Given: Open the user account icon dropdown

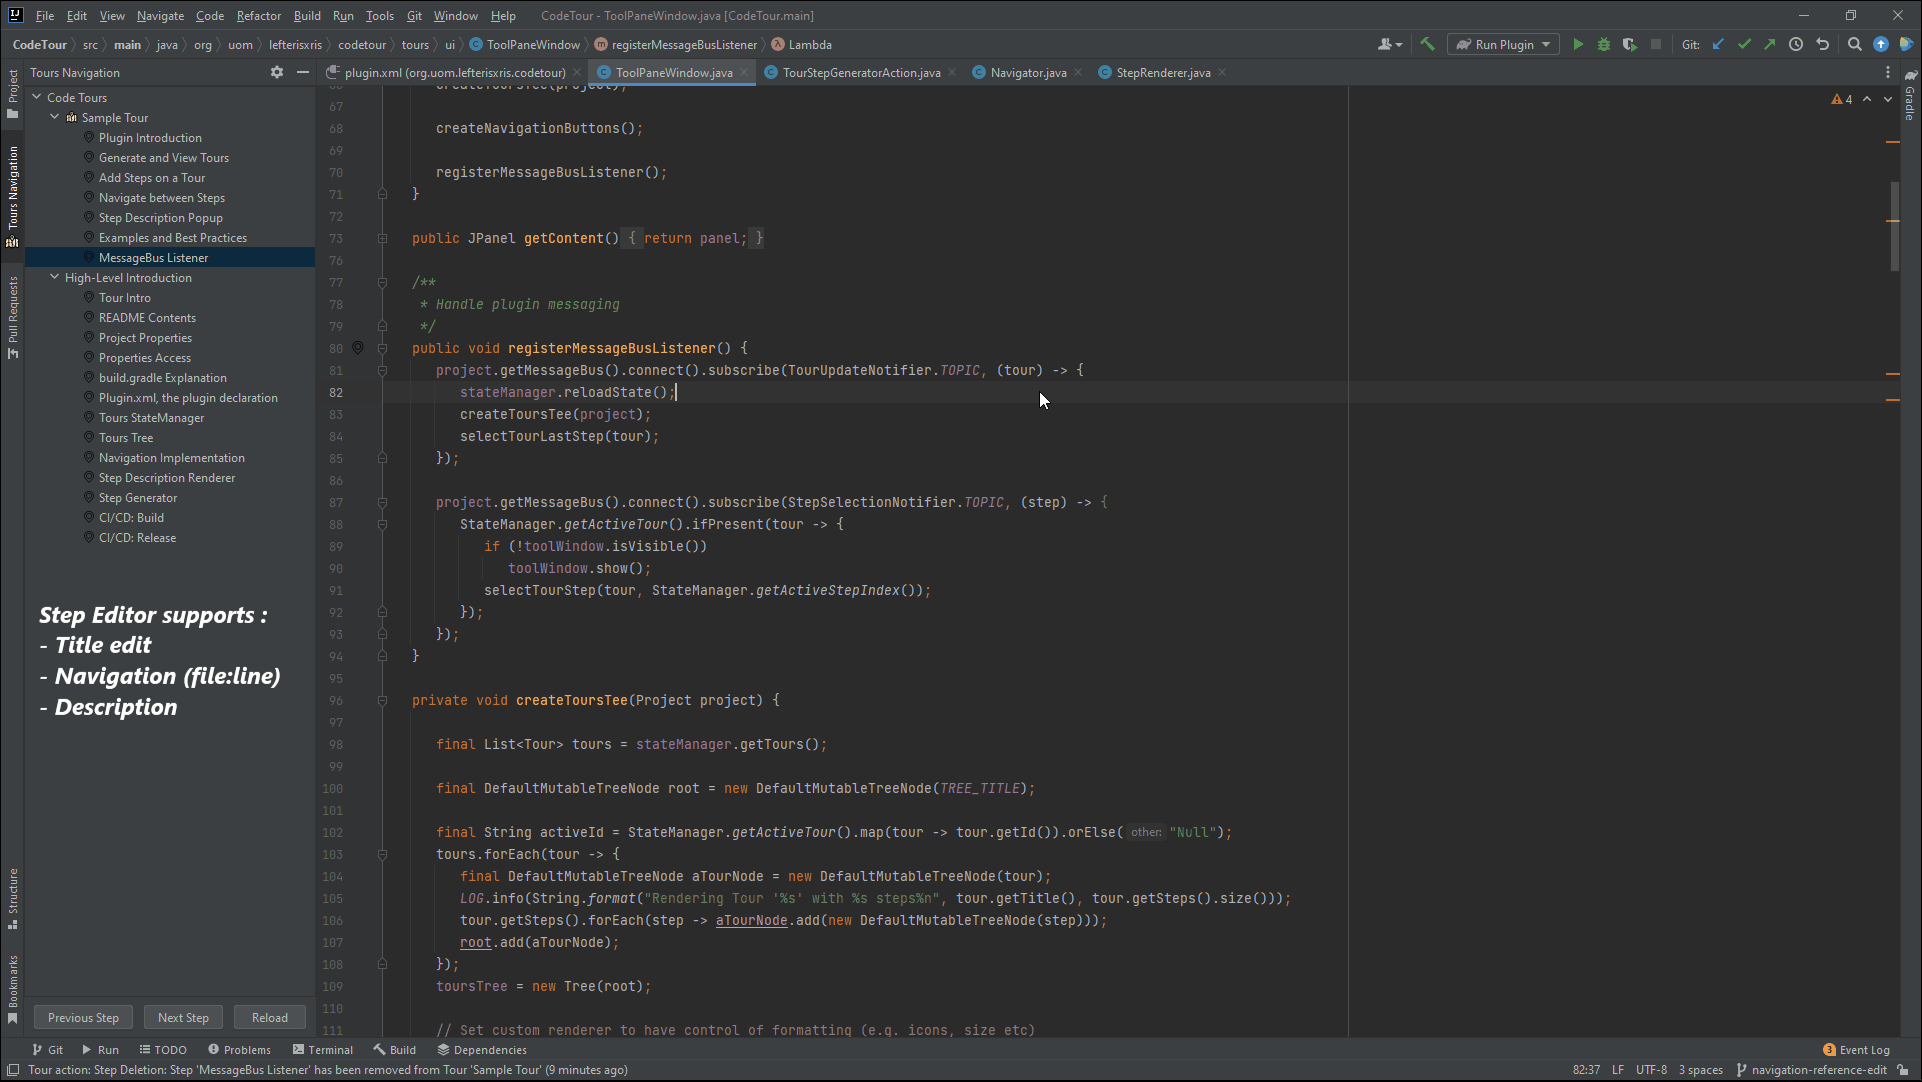Looking at the screenshot, I should click(x=1390, y=44).
